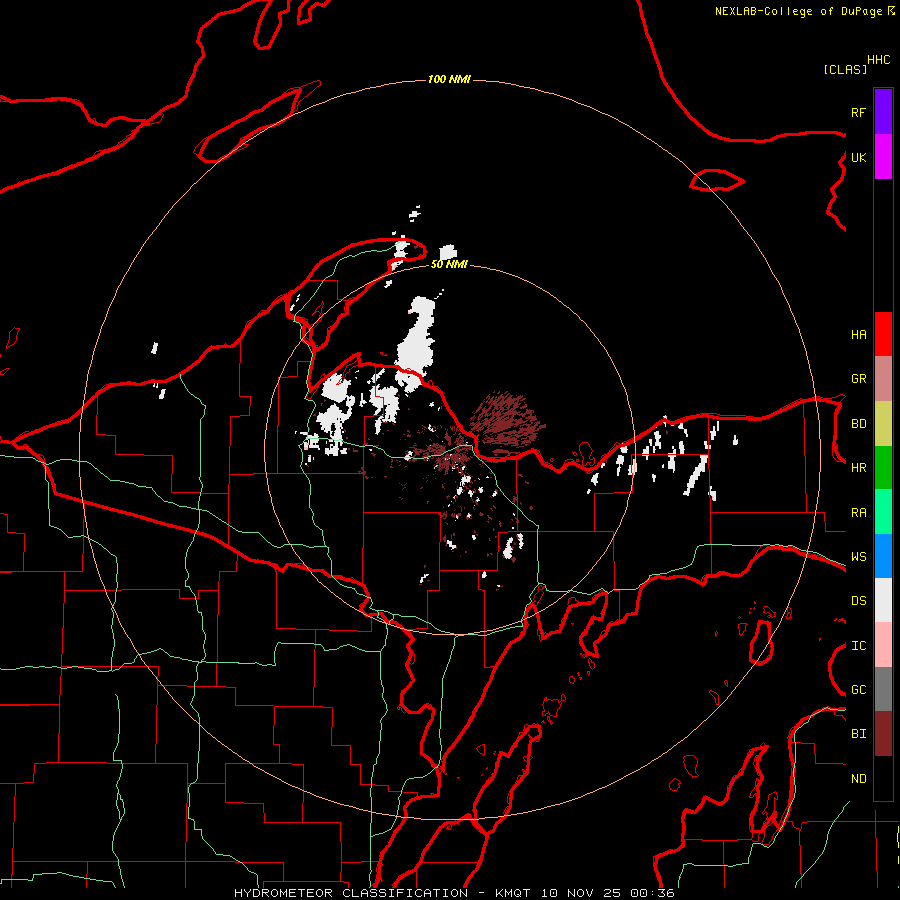
Task: Click the 00:36 timestamp in the caption
Action: (652, 893)
